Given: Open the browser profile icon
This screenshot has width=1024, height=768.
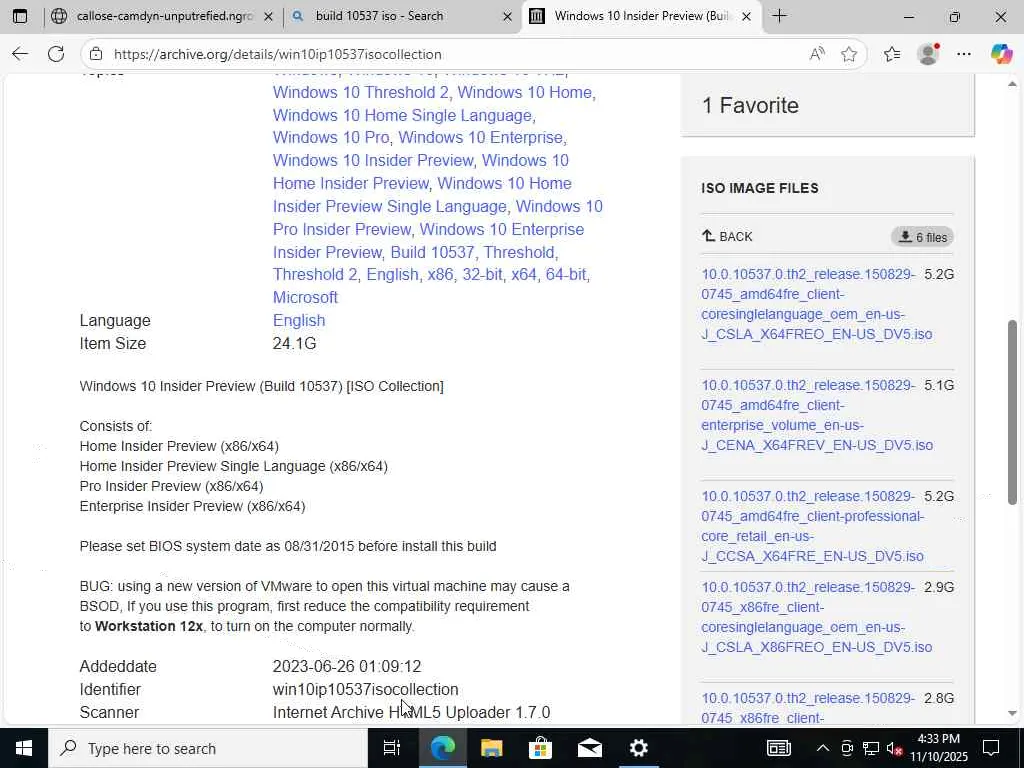Looking at the screenshot, I should [x=928, y=54].
